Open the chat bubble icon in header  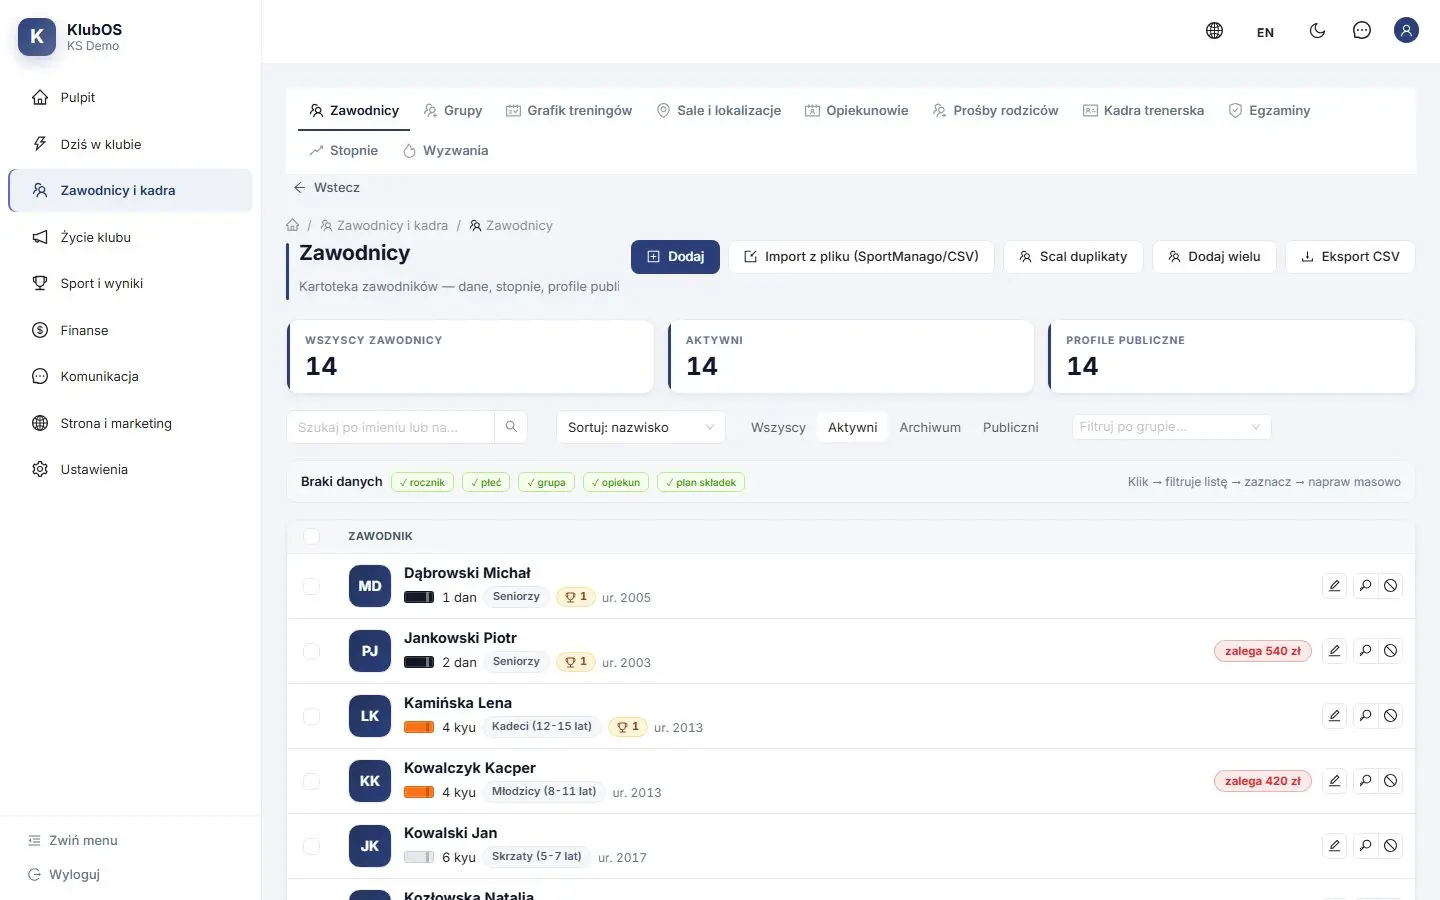tap(1361, 31)
